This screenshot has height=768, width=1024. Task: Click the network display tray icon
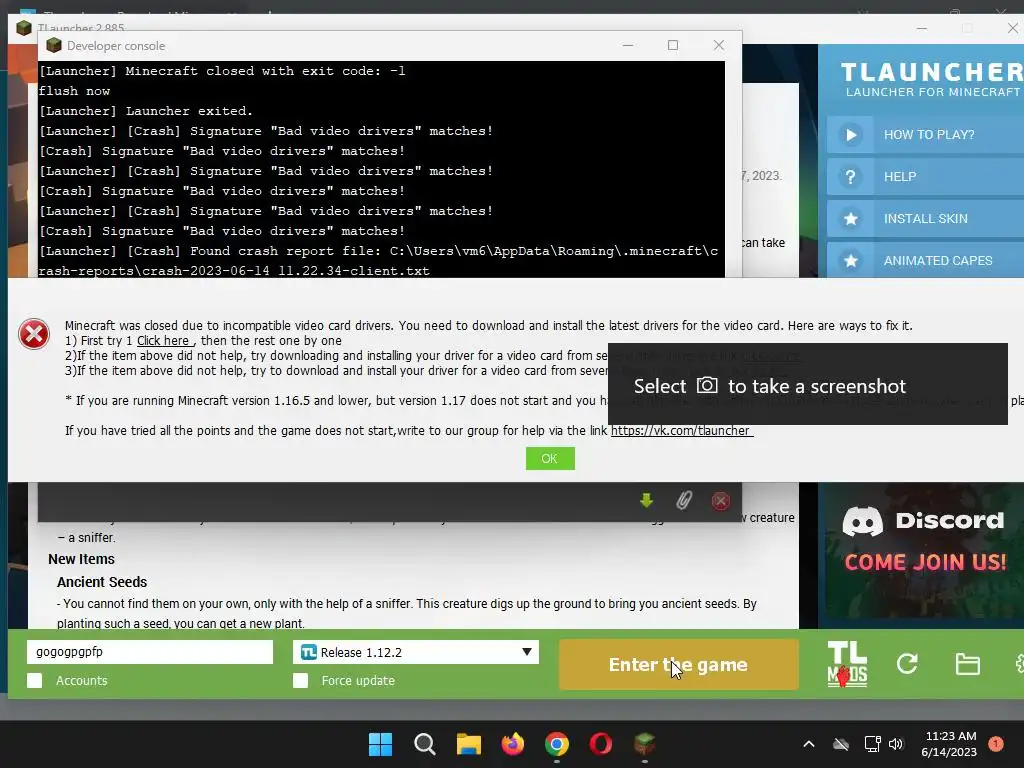872,744
